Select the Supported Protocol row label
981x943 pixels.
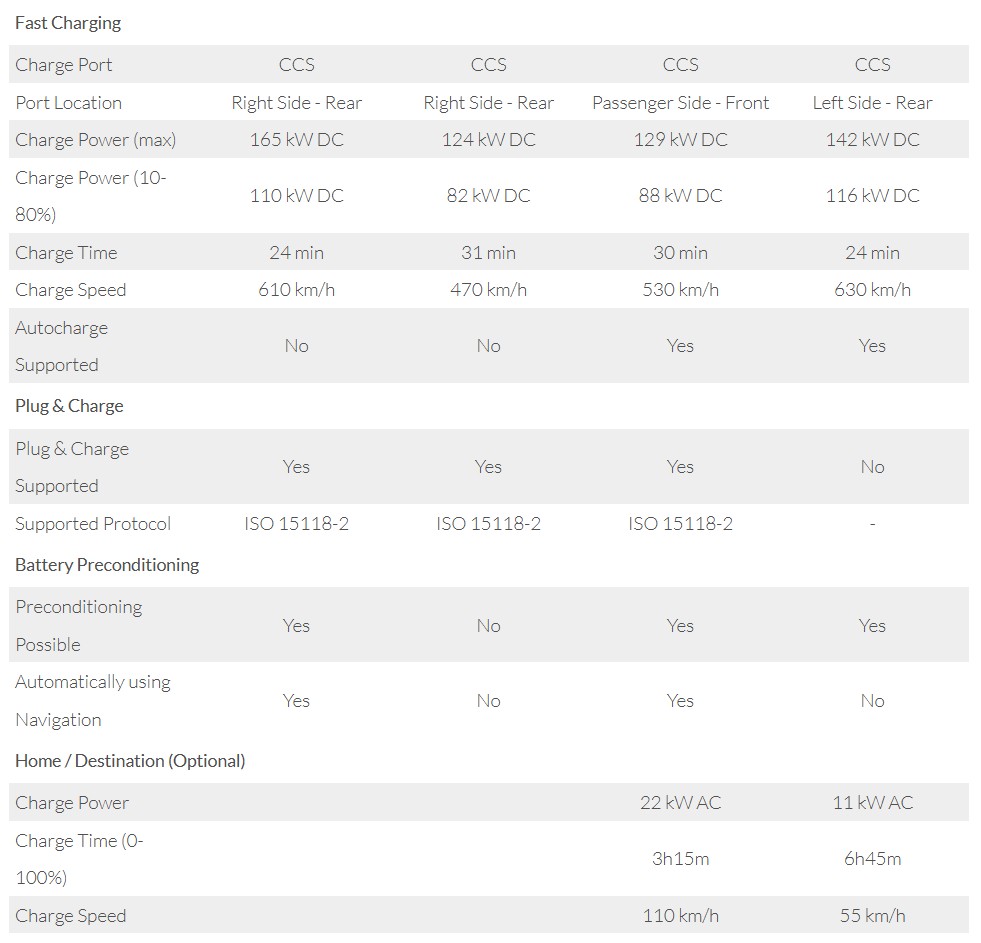(x=93, y=524)
